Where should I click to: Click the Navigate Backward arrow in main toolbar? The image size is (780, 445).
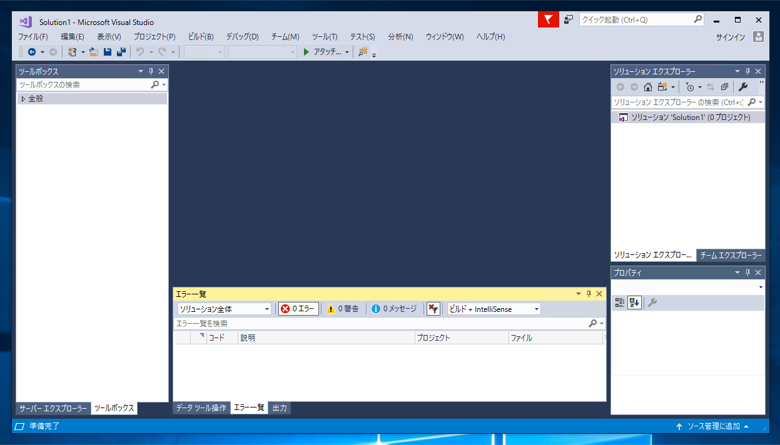point(32,52)
